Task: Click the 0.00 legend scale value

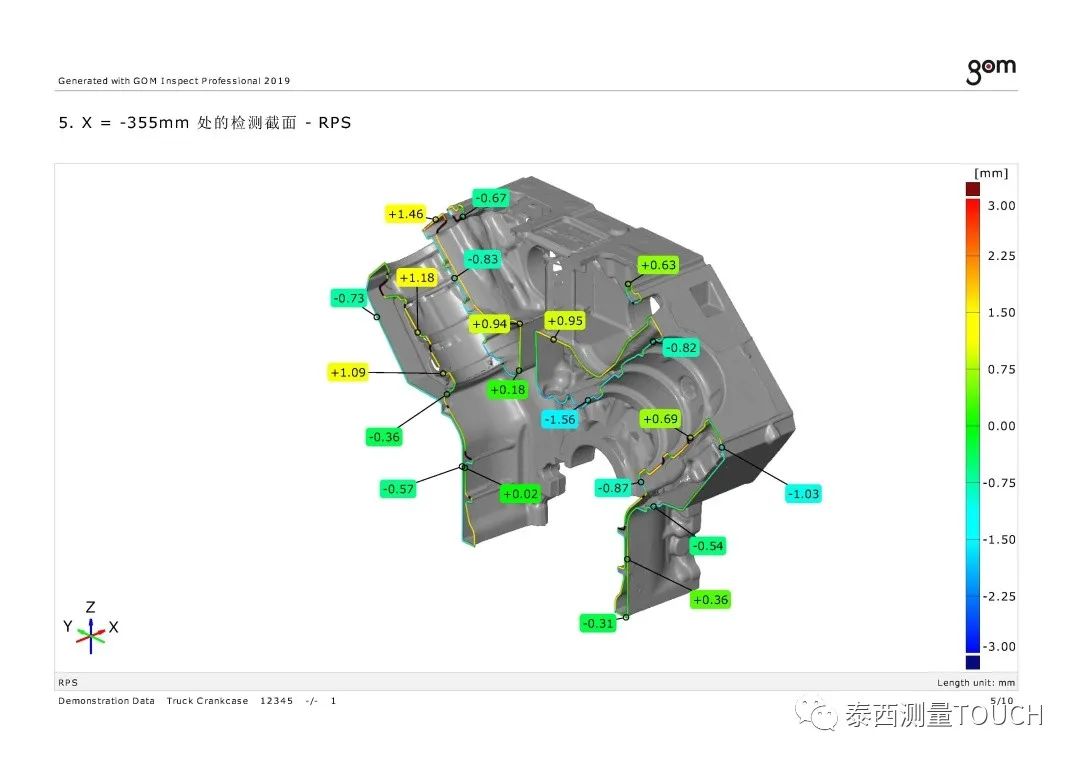Action: [1001, 426]
